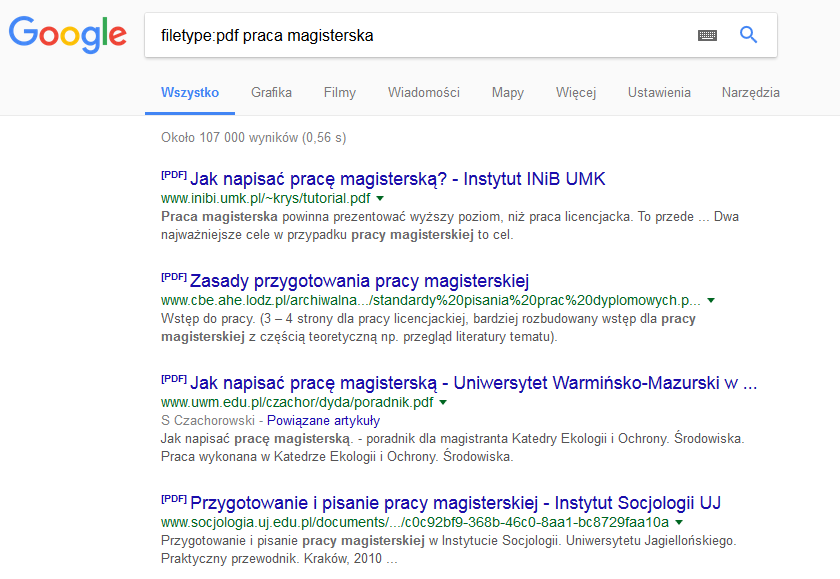Click the 'Powiązane artykuły' link
This screenshot has width=840, height=579.
[323, 420]
